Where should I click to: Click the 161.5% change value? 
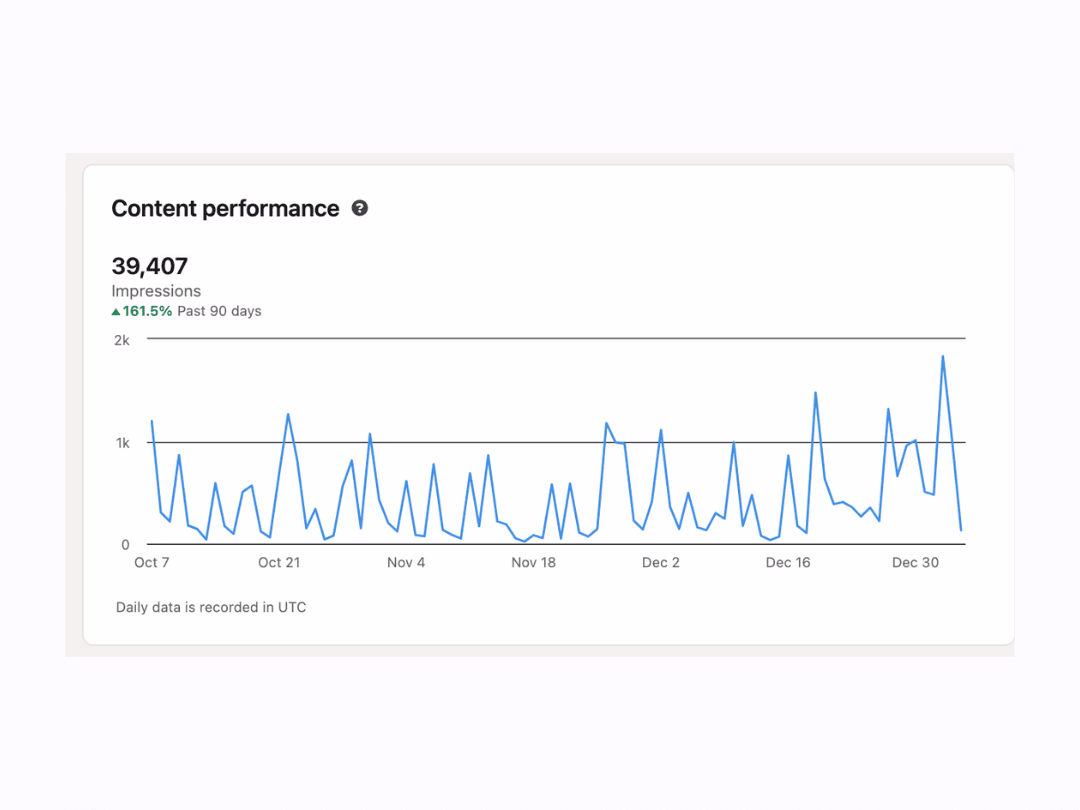tap(148, 311)
